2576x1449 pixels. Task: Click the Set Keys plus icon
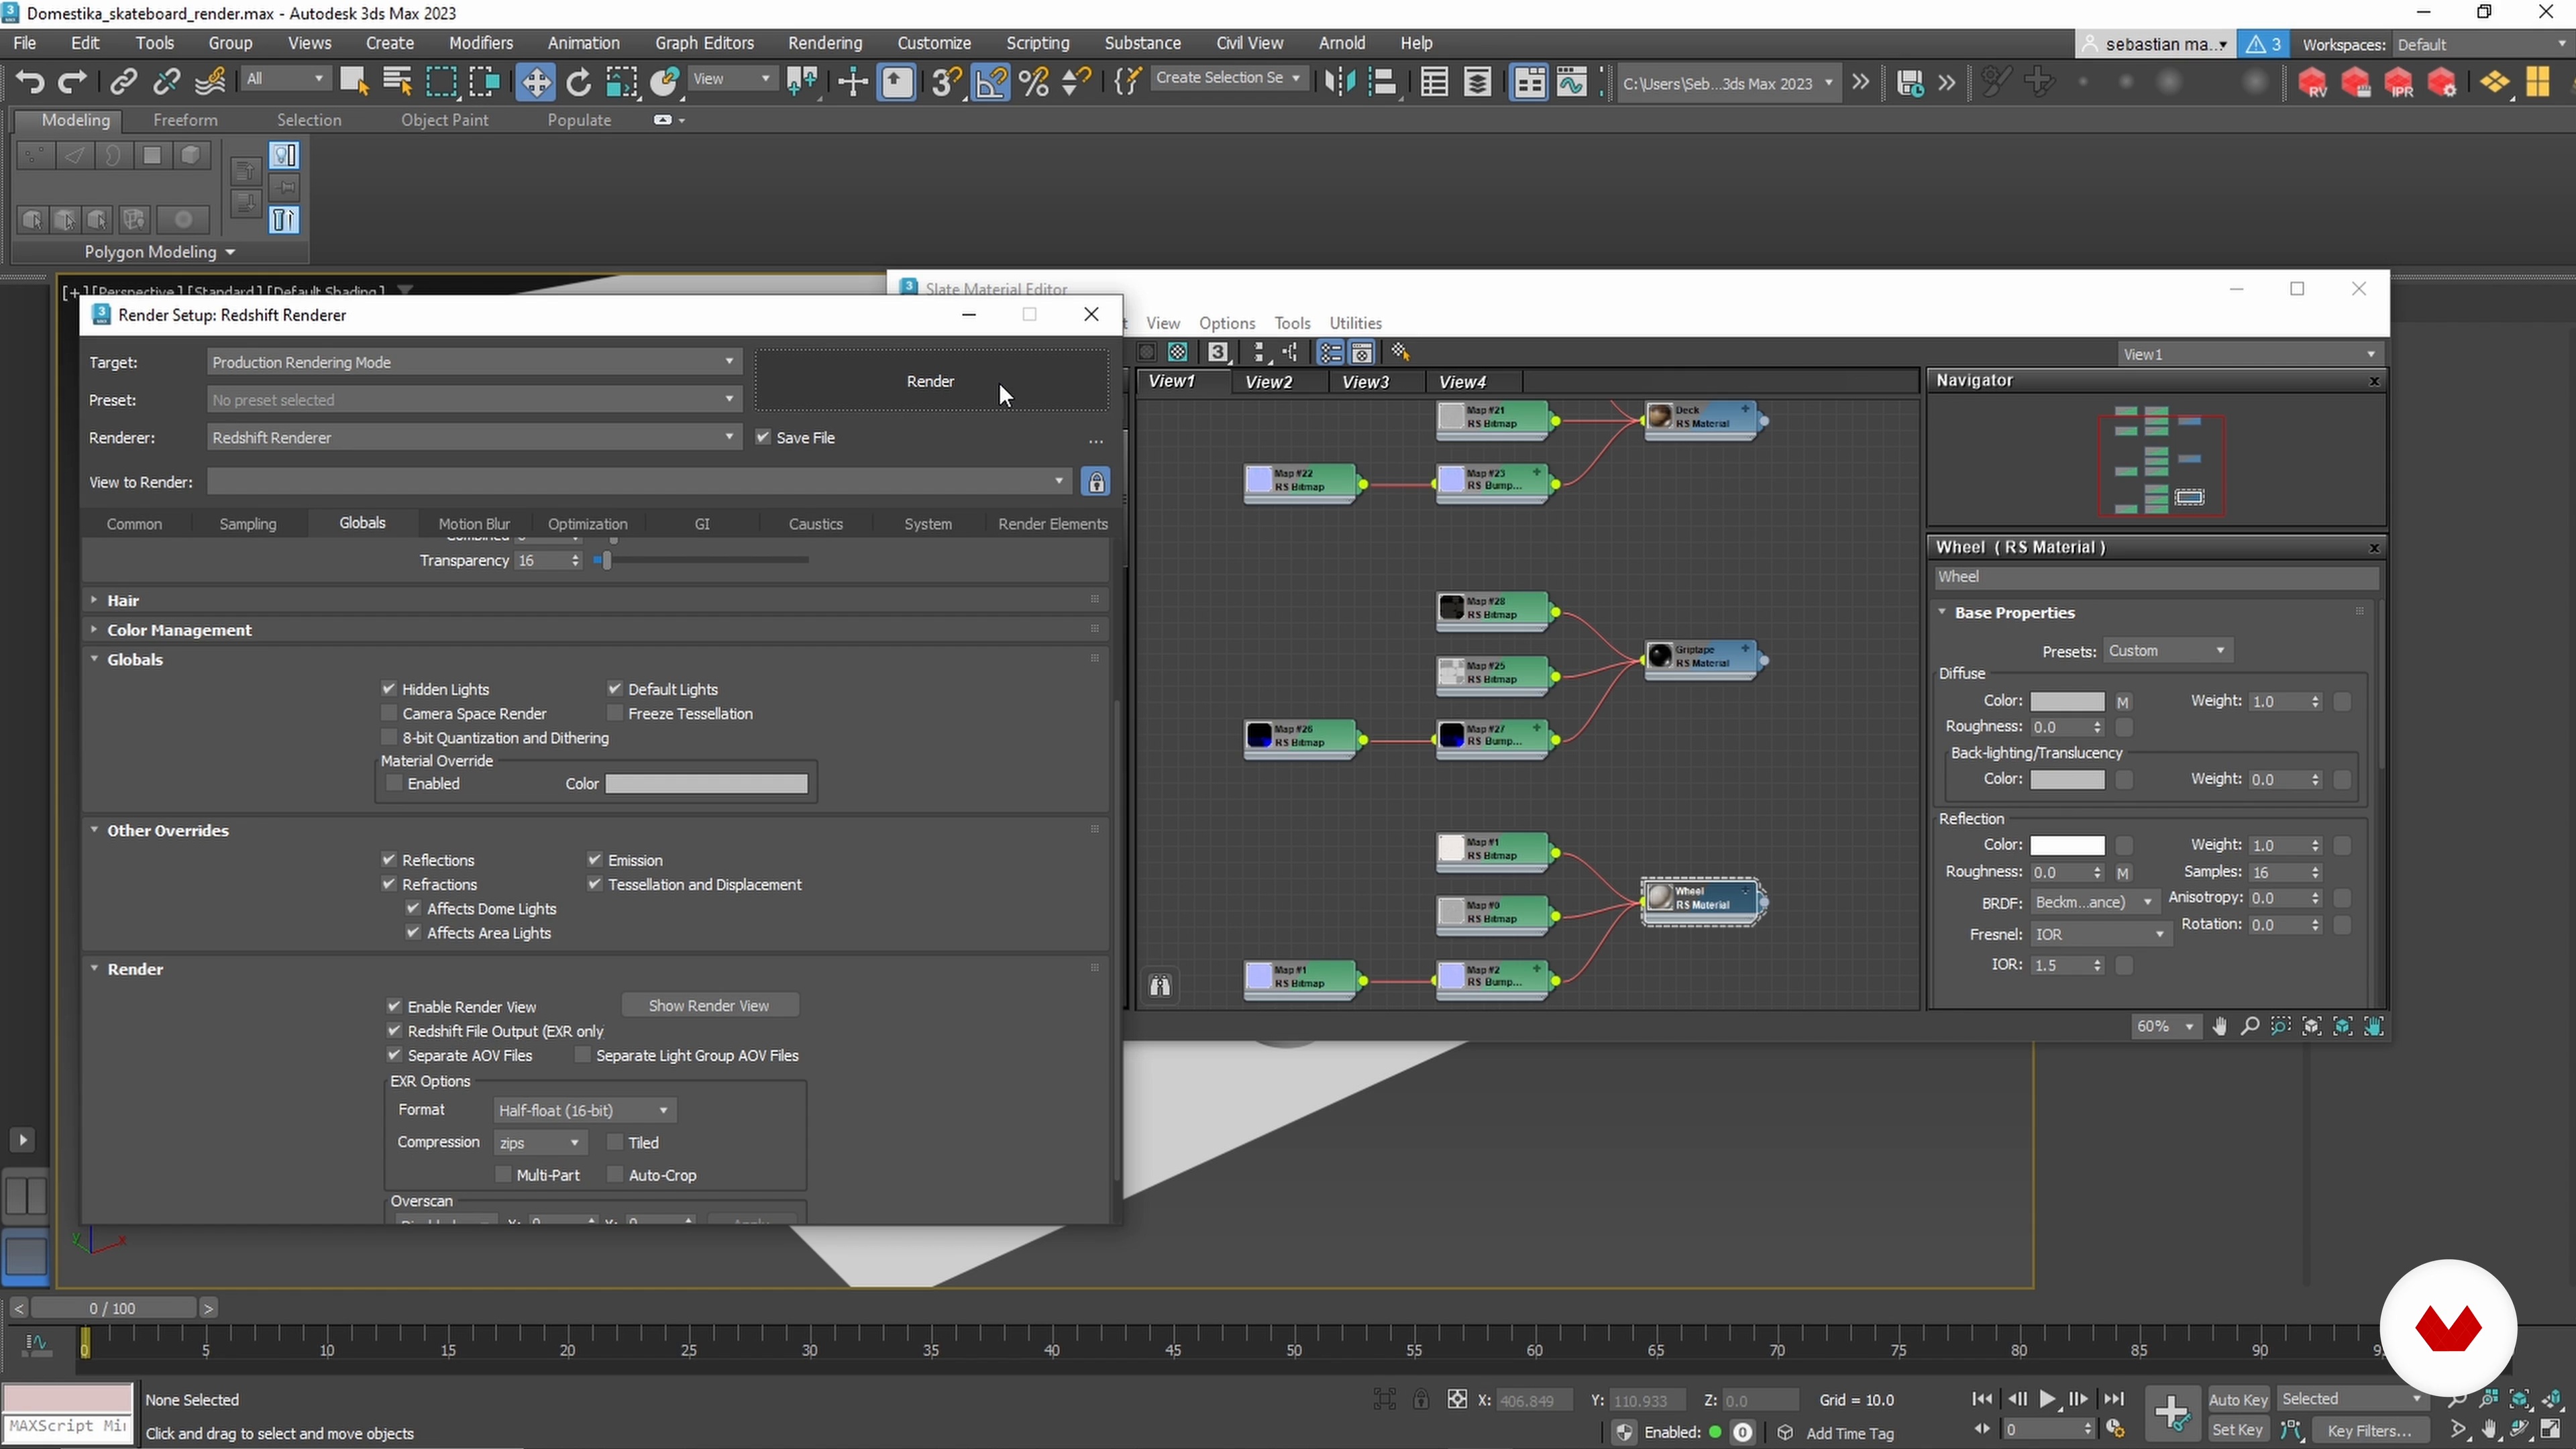coord(2172,1414)
